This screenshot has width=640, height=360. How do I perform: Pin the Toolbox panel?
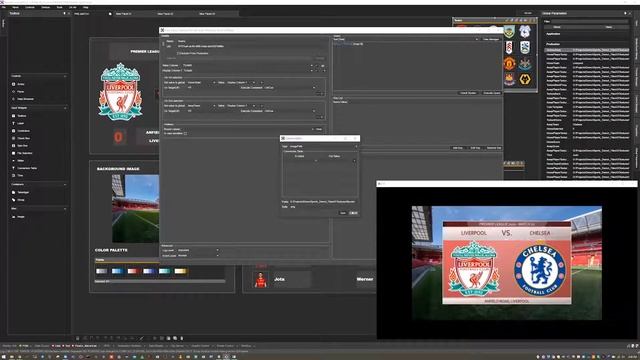coord(64,13)
